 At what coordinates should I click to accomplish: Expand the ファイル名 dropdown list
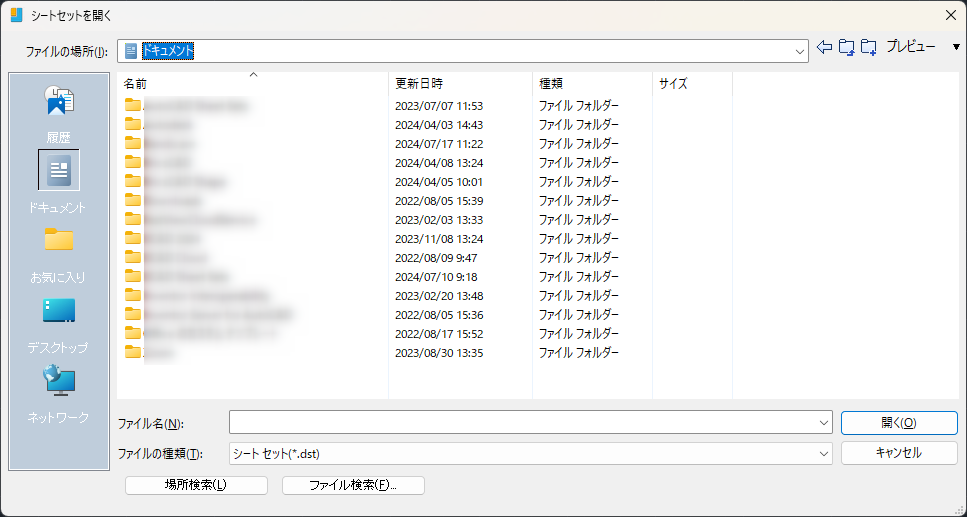823,423
